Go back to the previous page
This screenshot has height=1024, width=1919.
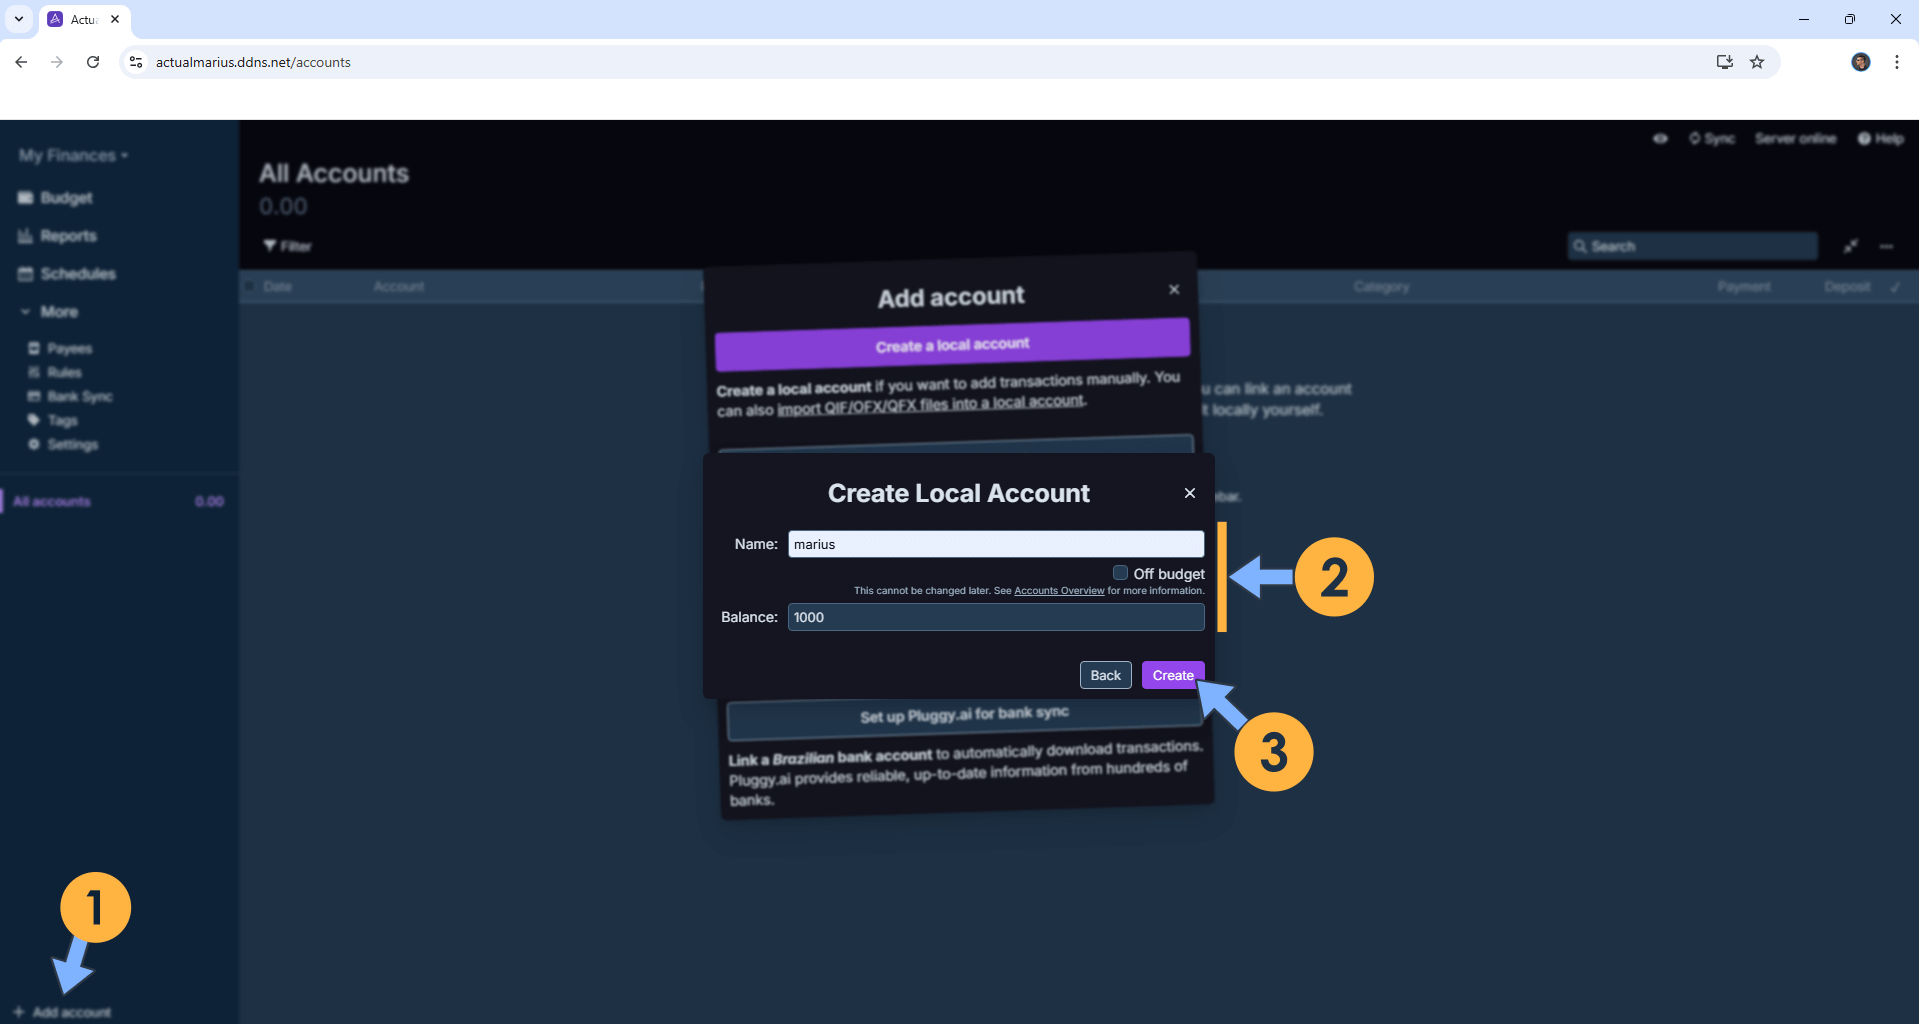tap(21, 62)
